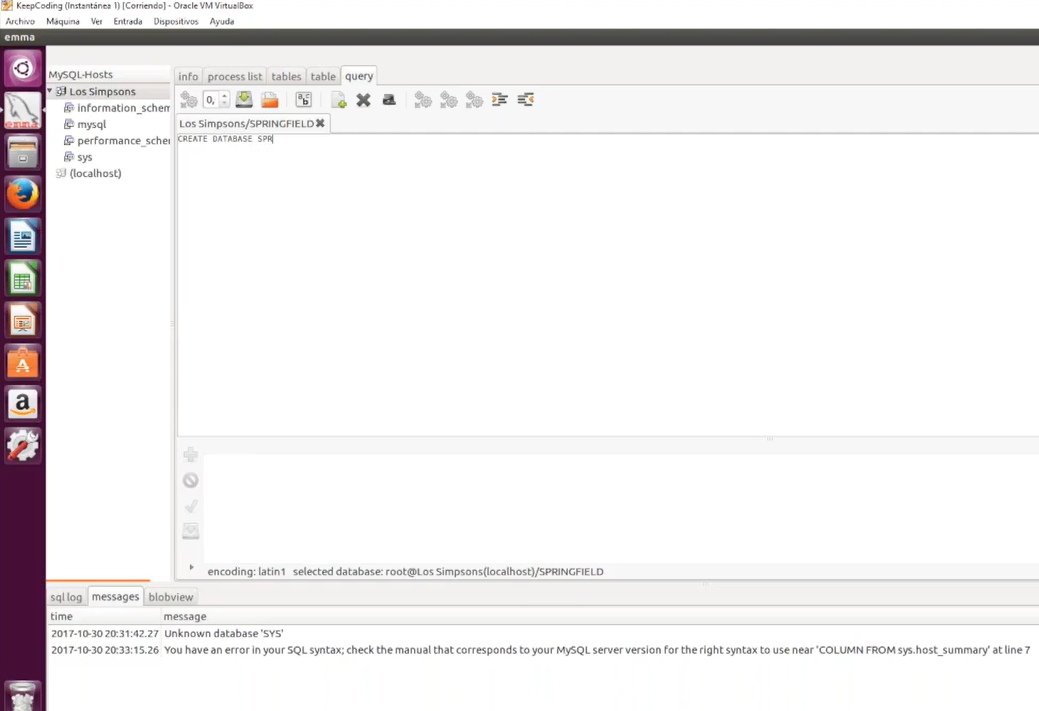
Task: Create a new query page
Action: click(339, 99)
